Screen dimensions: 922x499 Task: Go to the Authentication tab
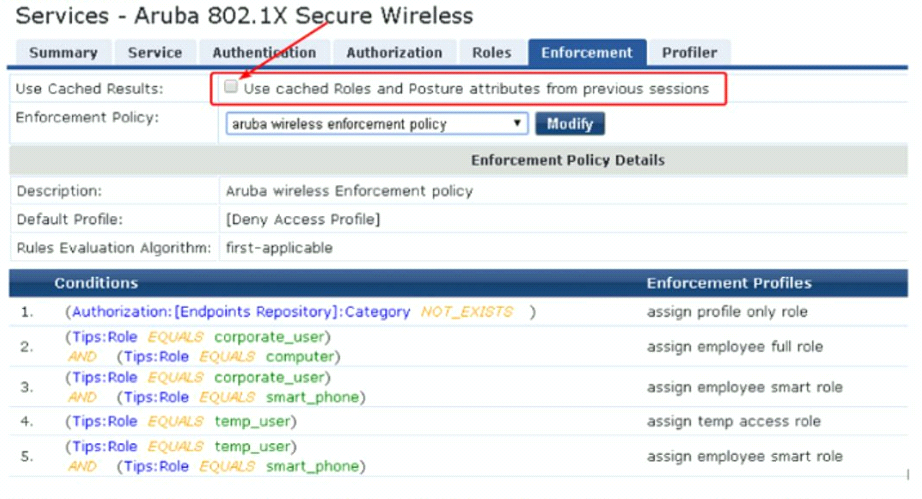click(x=264, y=53)
